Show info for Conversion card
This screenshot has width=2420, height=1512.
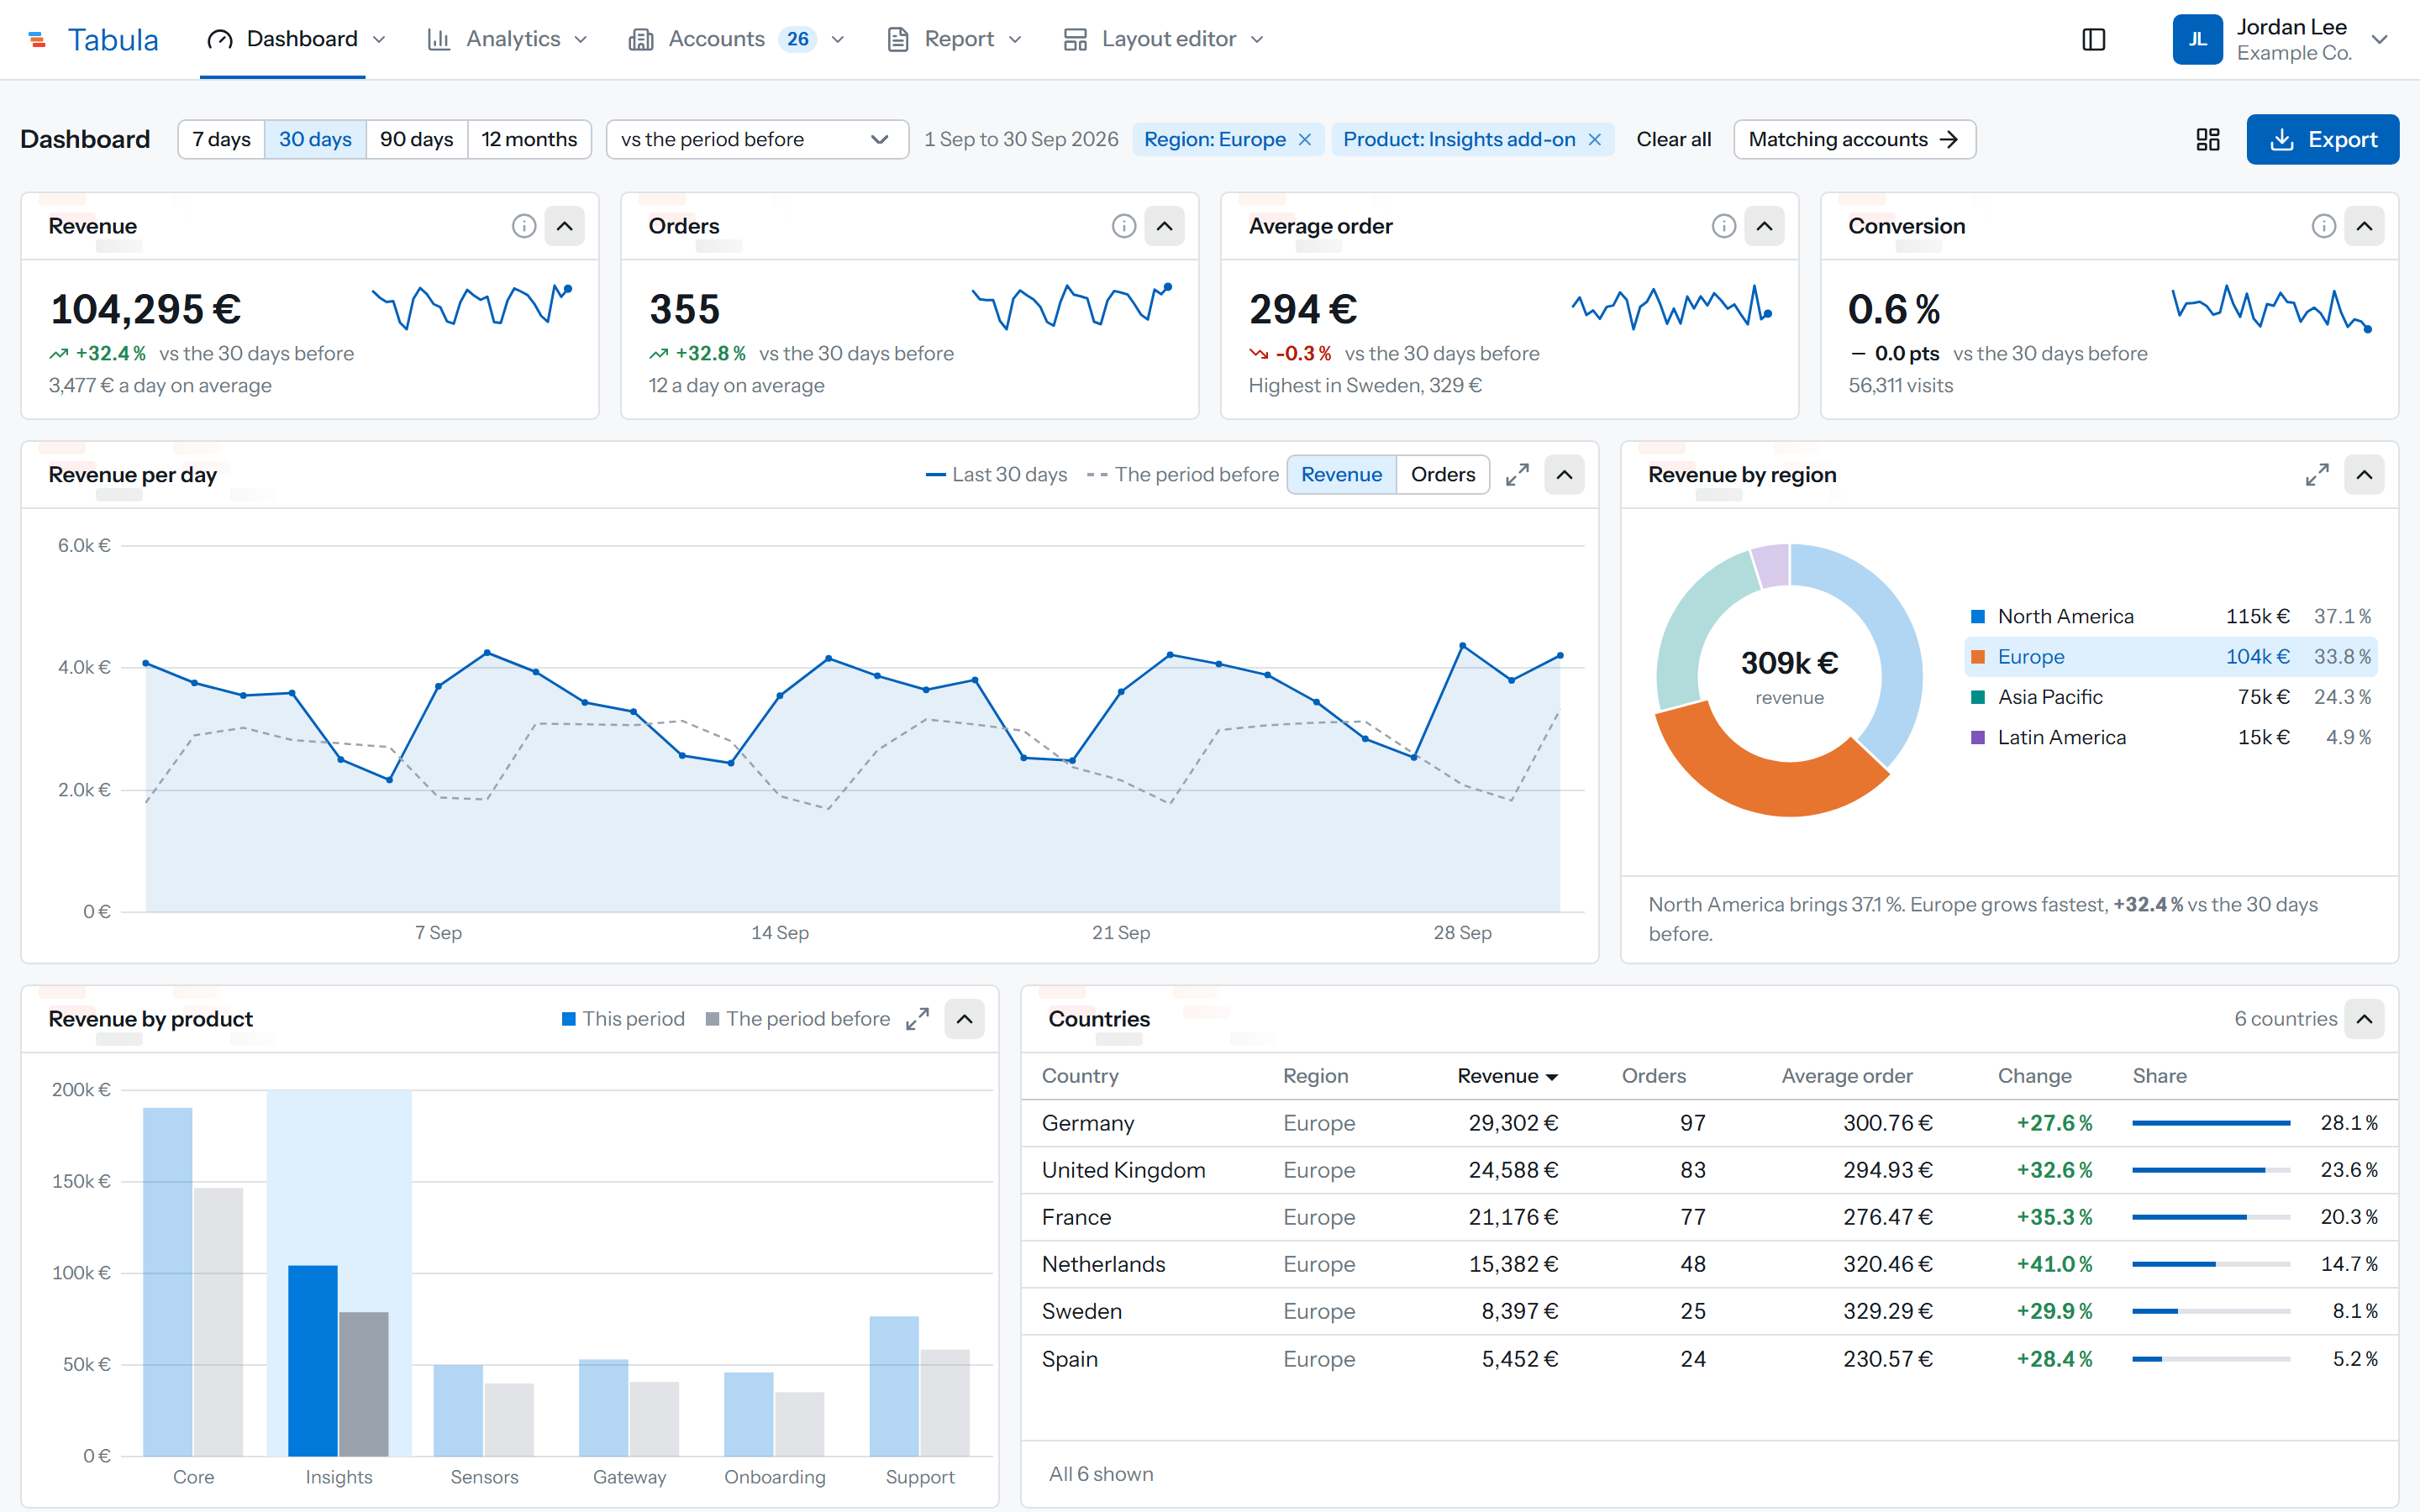point(2324,226)
